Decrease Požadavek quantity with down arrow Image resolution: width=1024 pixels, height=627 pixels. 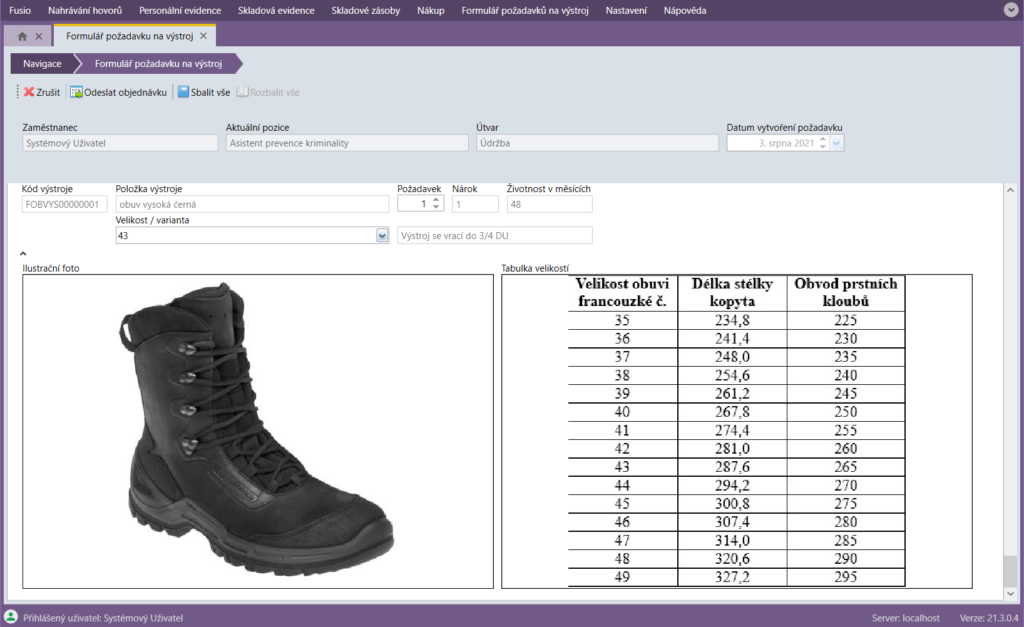click(436, 208)
